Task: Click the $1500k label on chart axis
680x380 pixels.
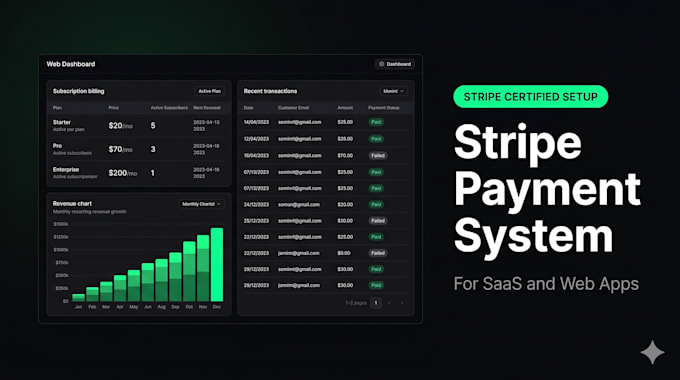Action: coord(61,224)
